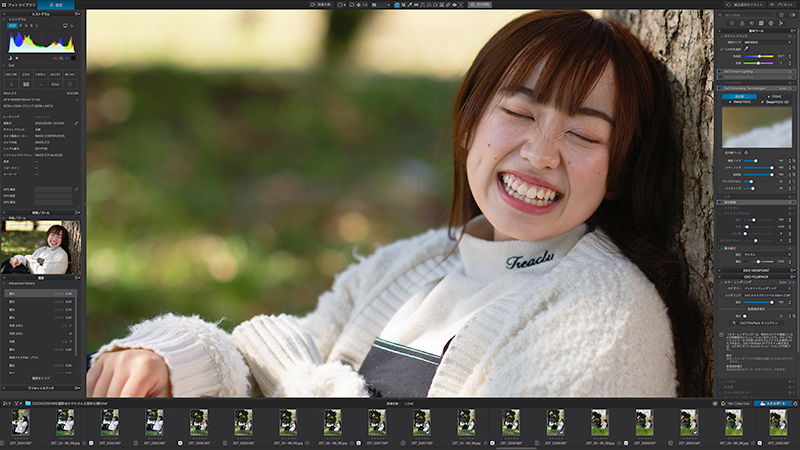Screen dimensions: 800x450
Task: Click the corrections search field
Action: [747, 15]
